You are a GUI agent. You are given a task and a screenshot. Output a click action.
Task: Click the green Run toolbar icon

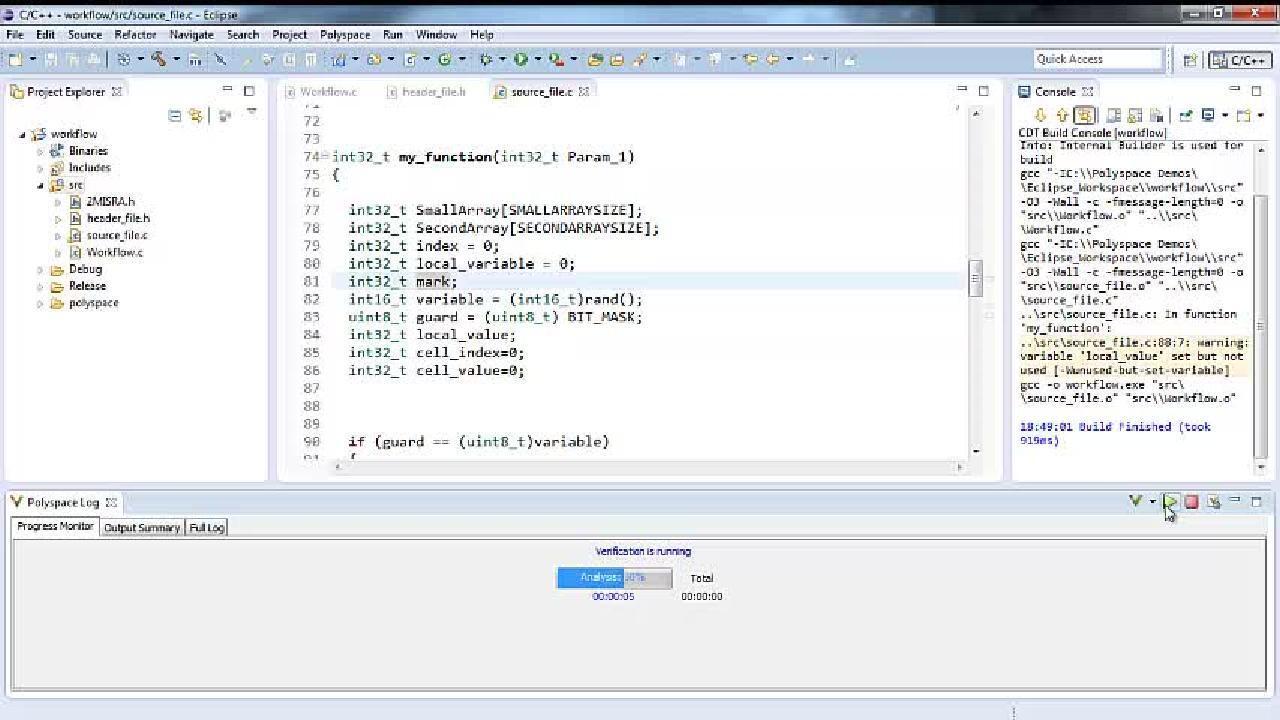520,60
